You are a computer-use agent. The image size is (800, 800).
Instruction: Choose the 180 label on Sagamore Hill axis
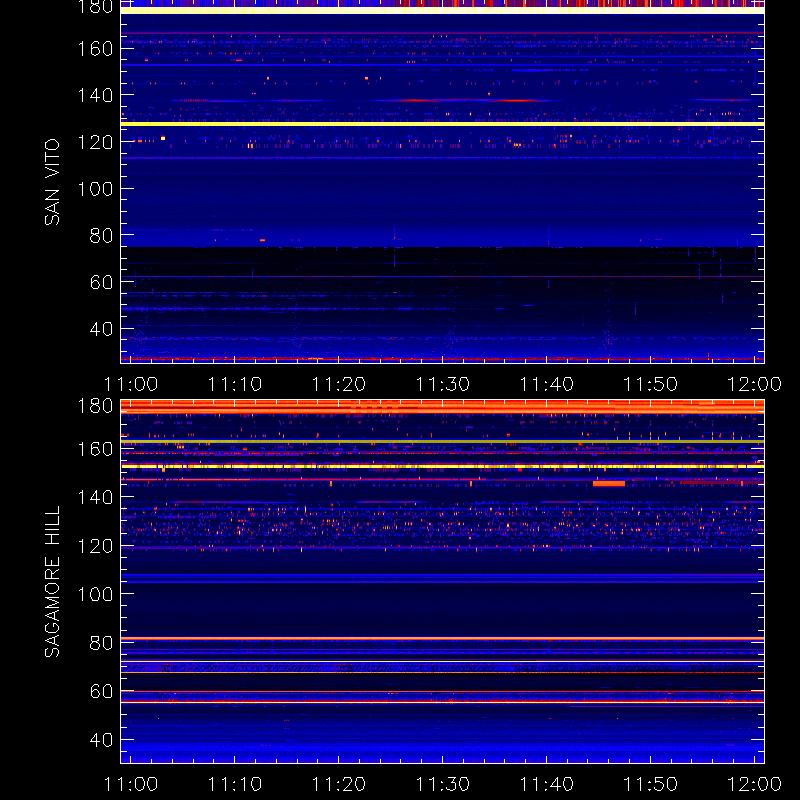95,406
